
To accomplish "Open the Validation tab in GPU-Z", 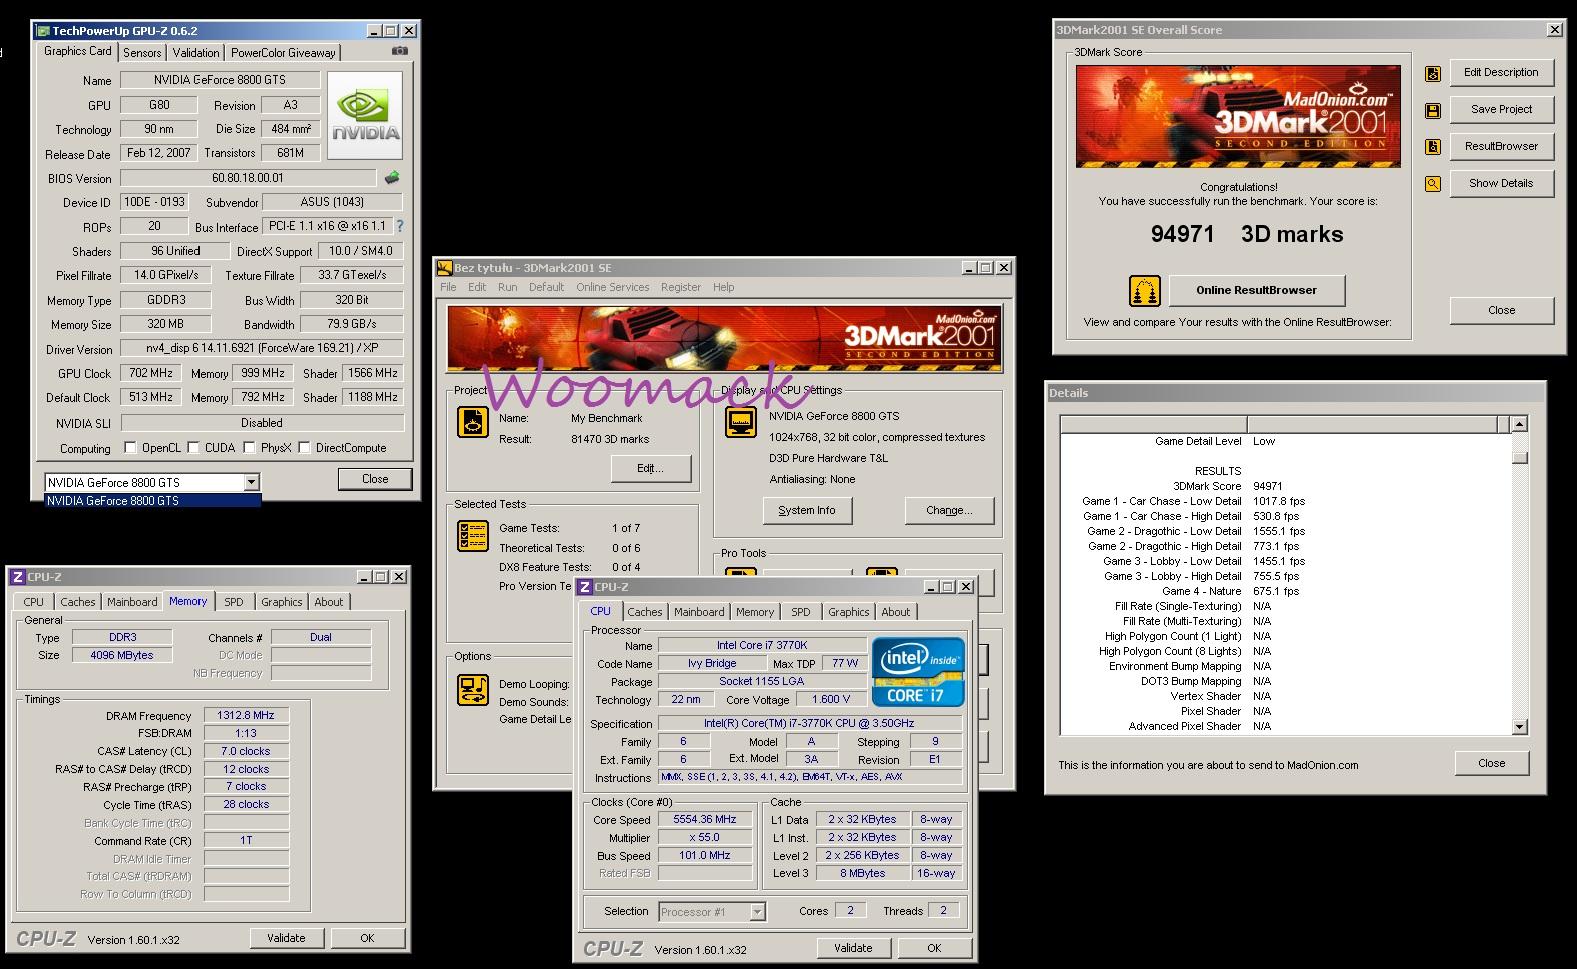I will click(196, 53).
